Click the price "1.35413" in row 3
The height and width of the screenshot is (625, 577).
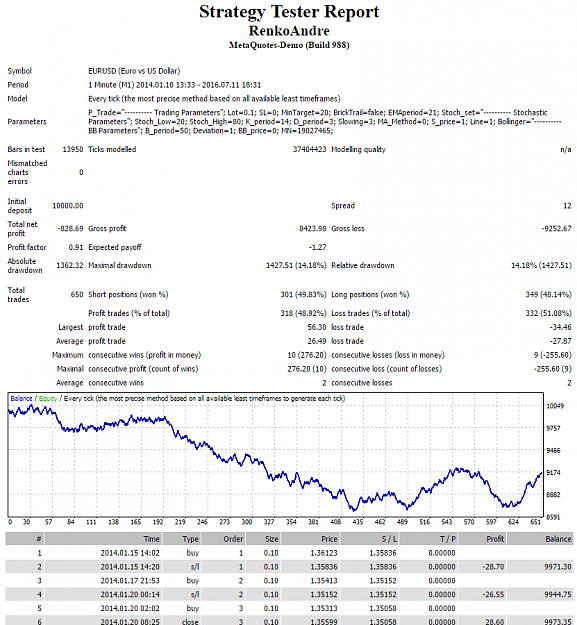coord(324,581)
